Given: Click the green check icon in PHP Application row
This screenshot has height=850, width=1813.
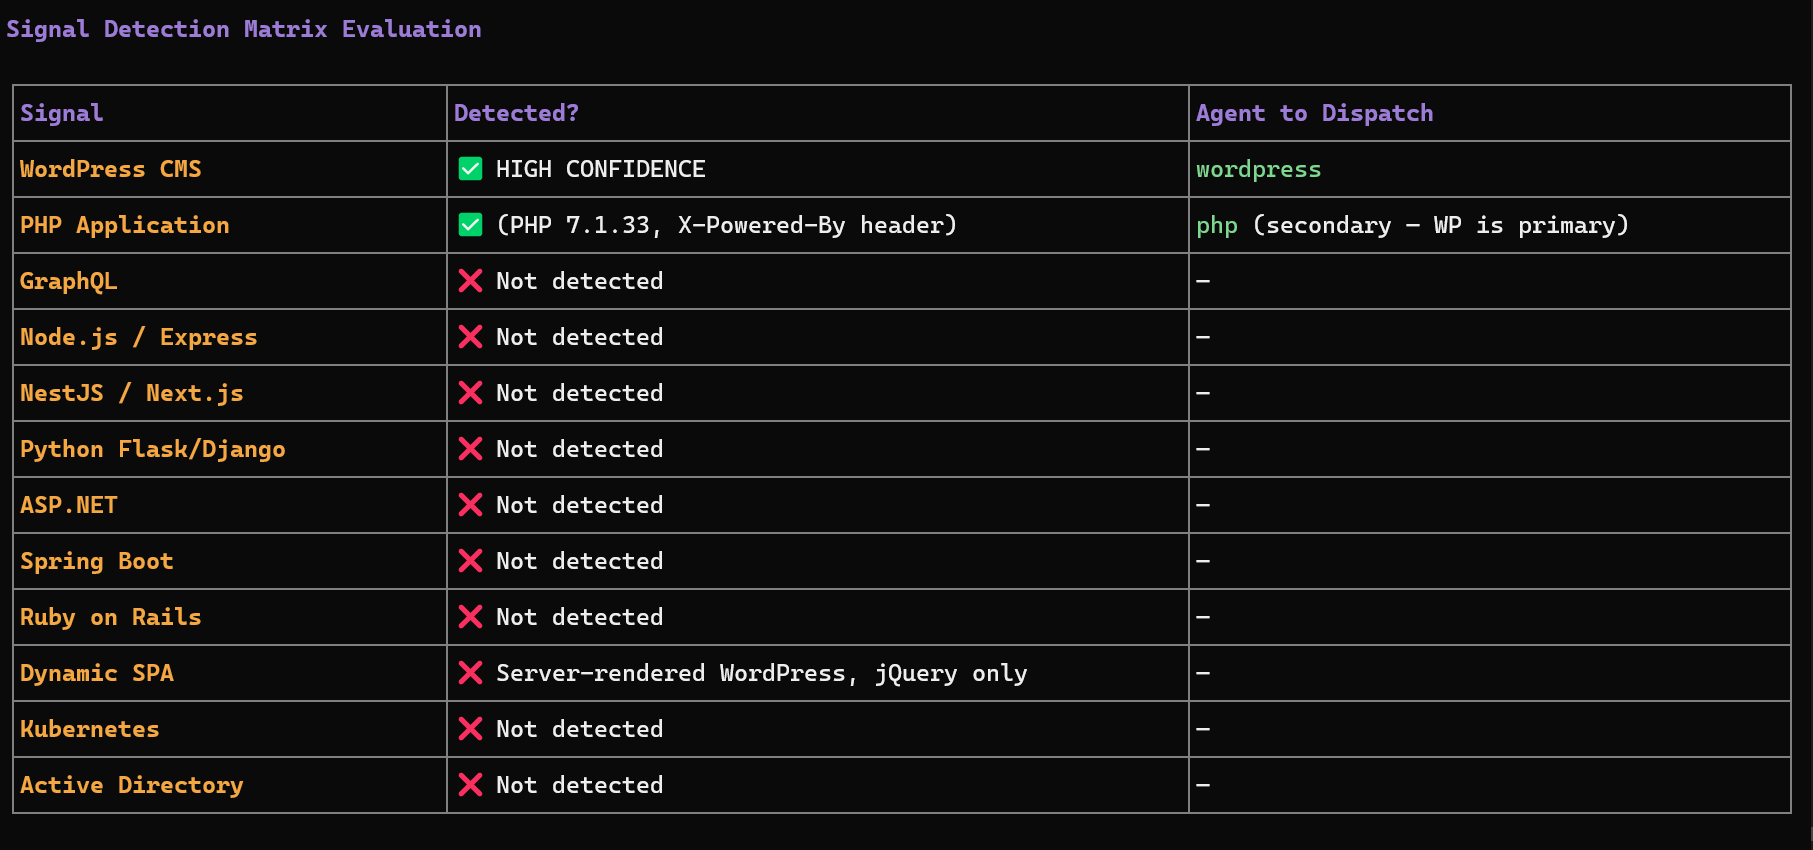Looking at the screenshot, I should coord(470,225).
